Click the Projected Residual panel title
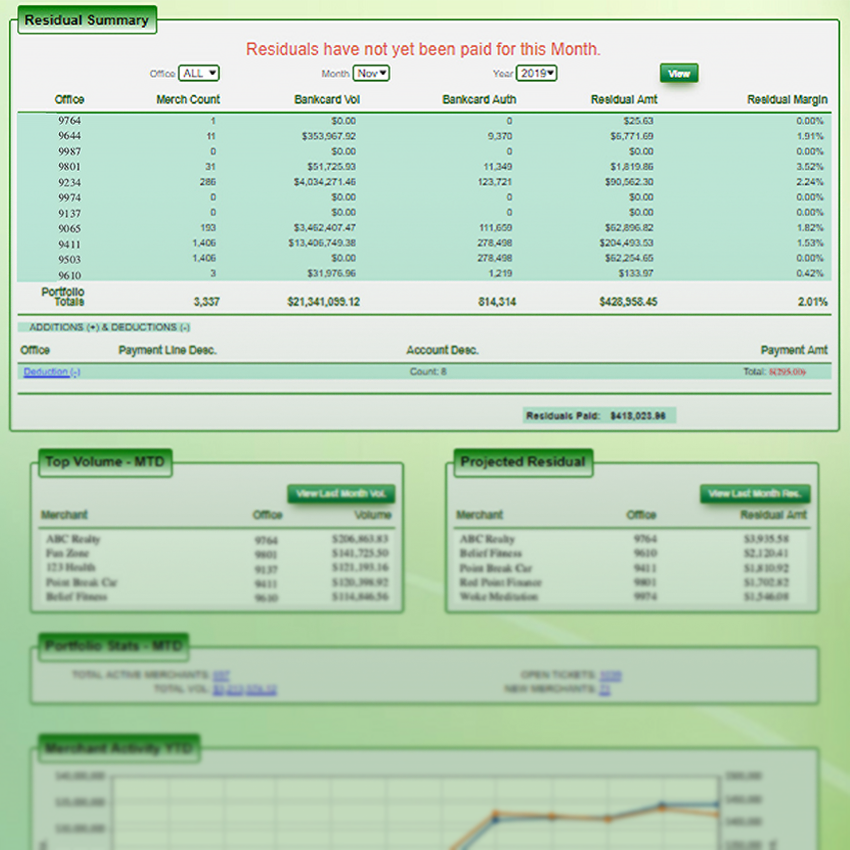Image resolution: width=850 pixels, height=850 pixels. (523, 462)
